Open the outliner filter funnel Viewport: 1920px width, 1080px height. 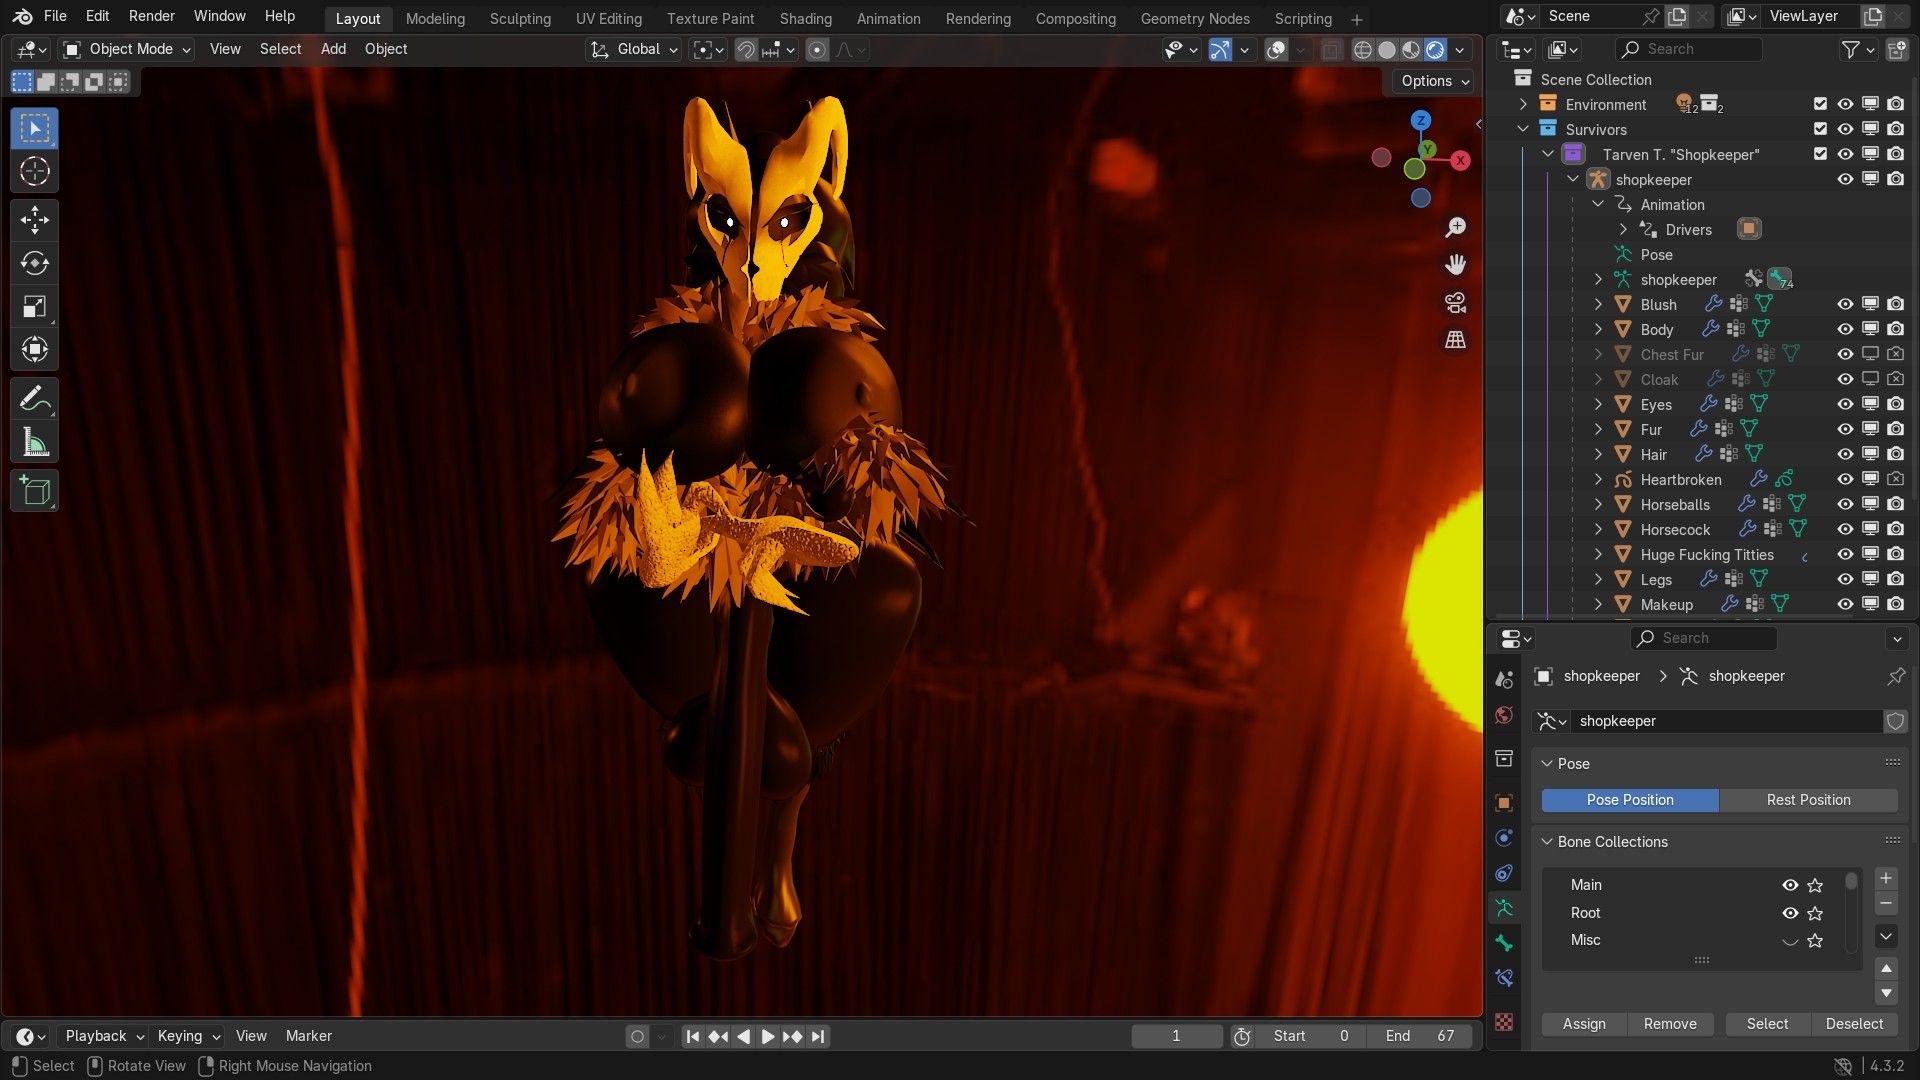point(1857,49)
